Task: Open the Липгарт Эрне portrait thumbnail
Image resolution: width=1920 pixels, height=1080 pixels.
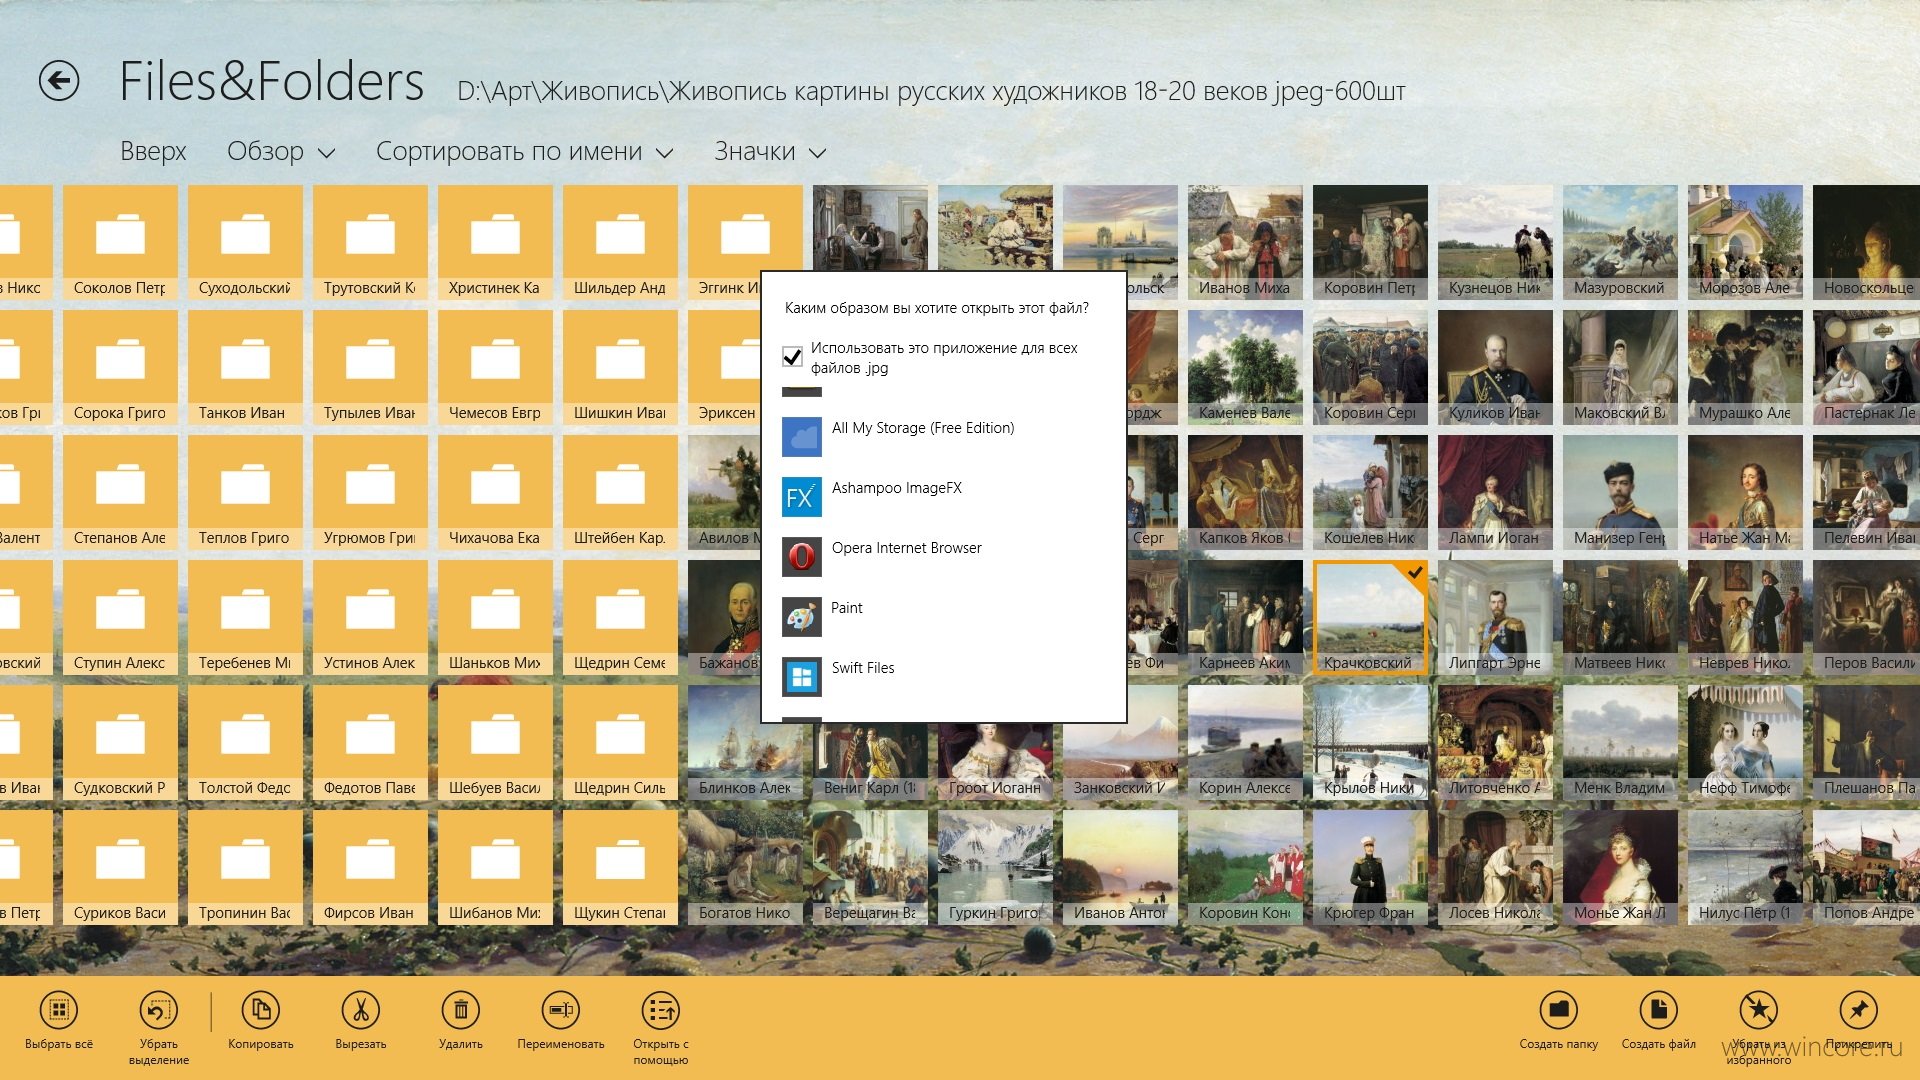Action: pyautogui.click(x=1495, y=617)
